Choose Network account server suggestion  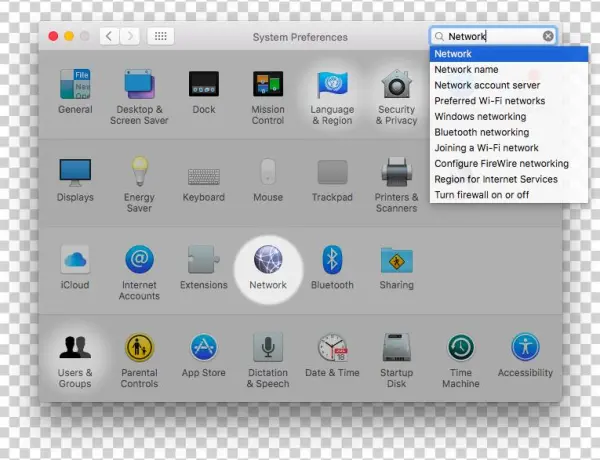(x=509, y=85)
